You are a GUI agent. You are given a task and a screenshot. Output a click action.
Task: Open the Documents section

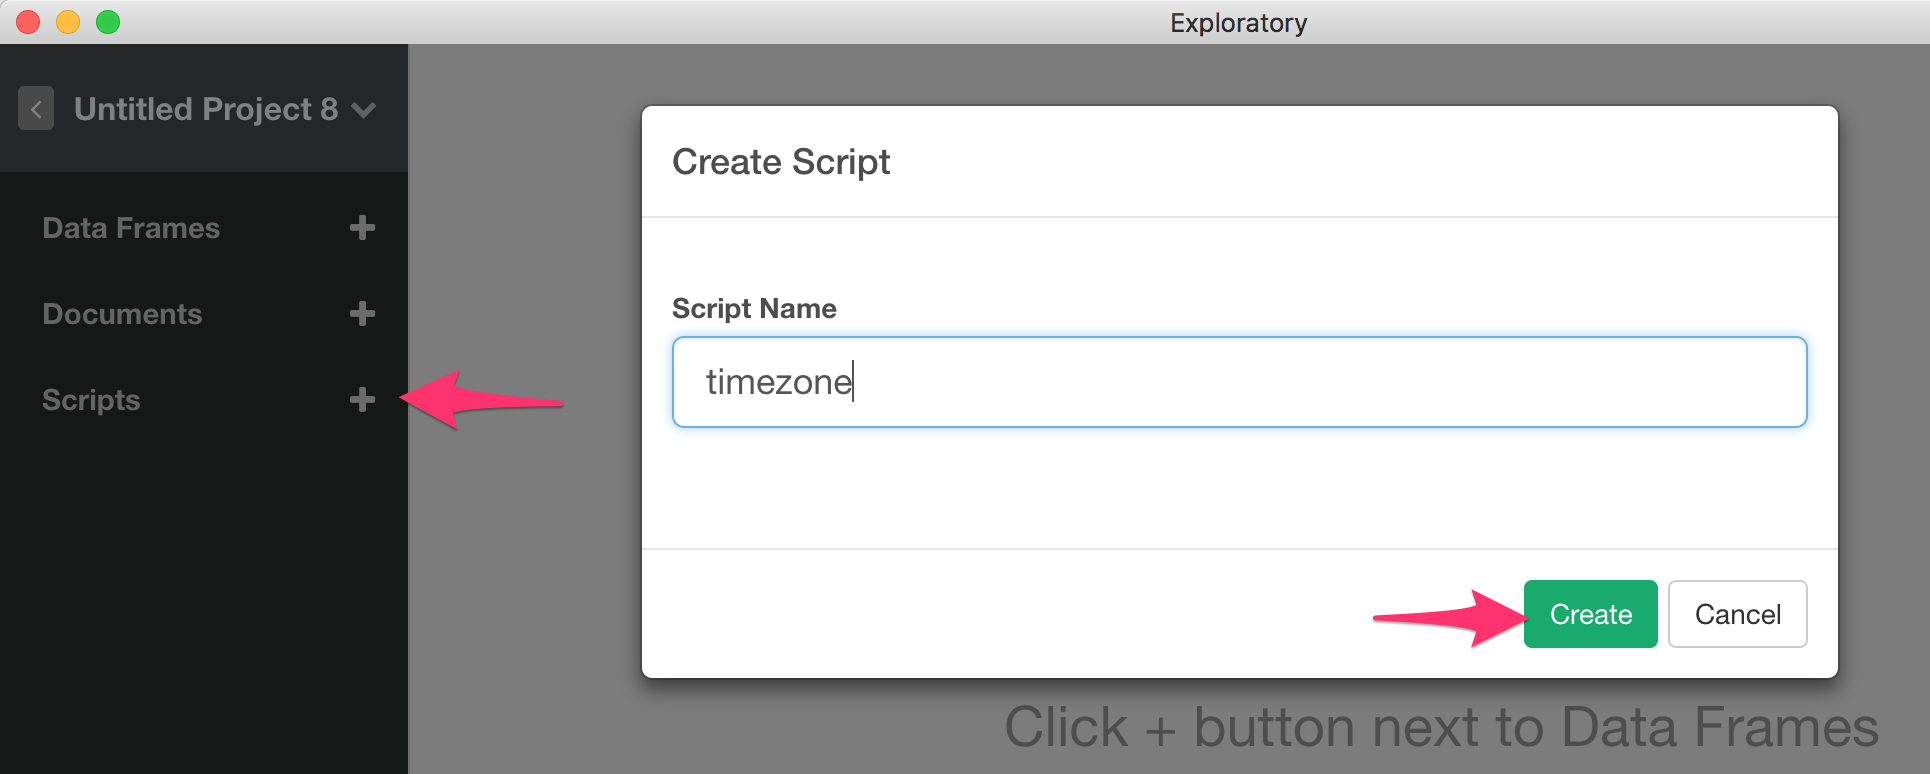point(122,314)
